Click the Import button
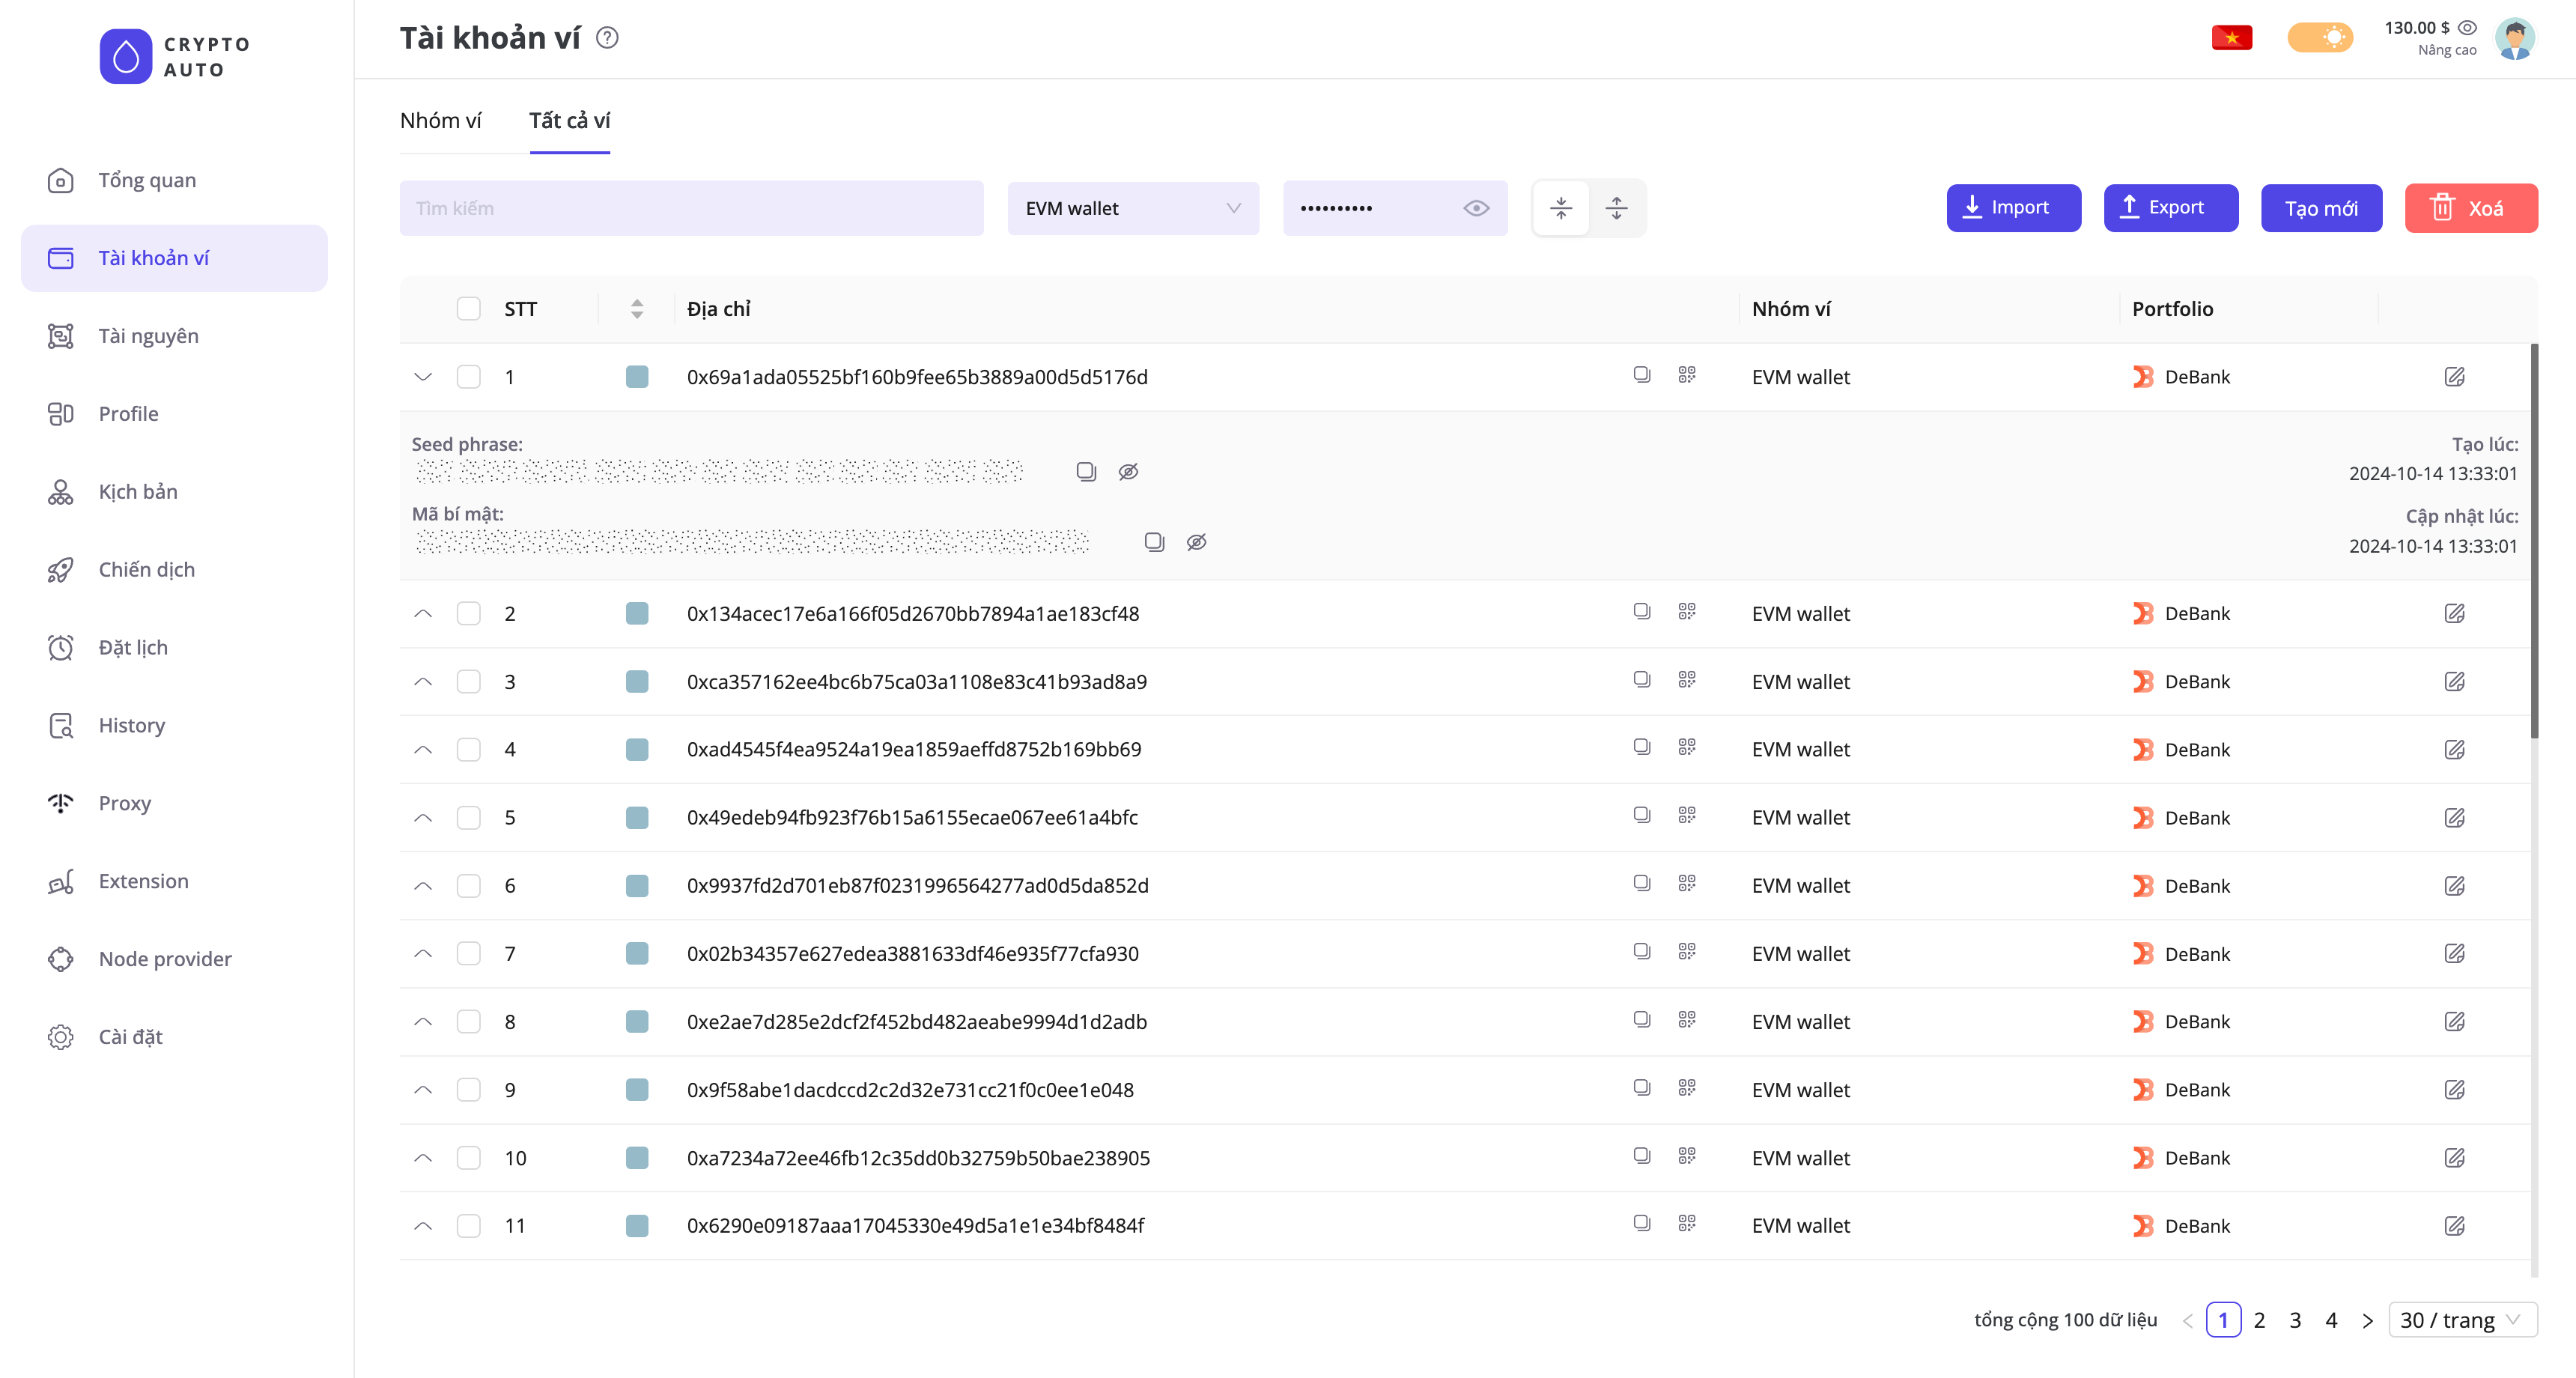 pos(2013,208)
